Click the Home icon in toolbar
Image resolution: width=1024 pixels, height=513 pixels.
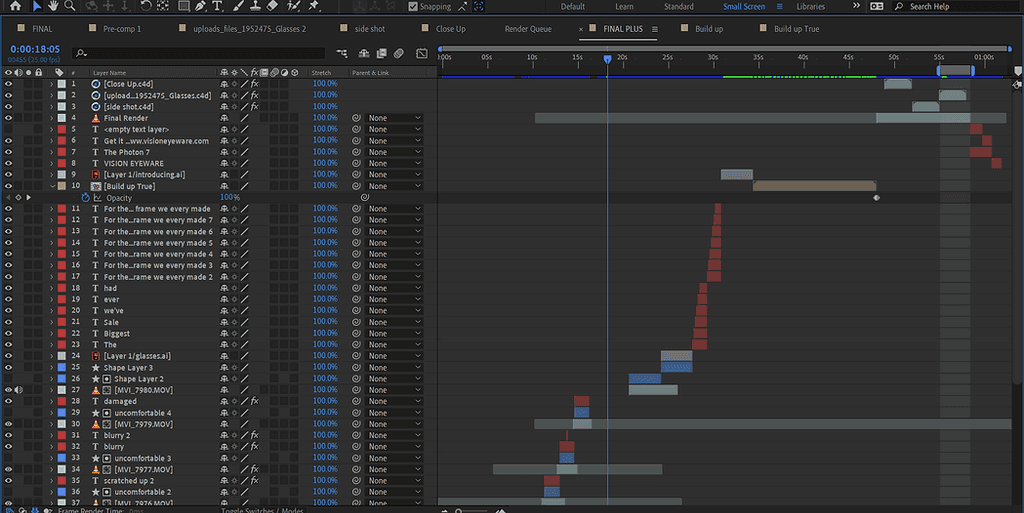click(x=15, y=6)
